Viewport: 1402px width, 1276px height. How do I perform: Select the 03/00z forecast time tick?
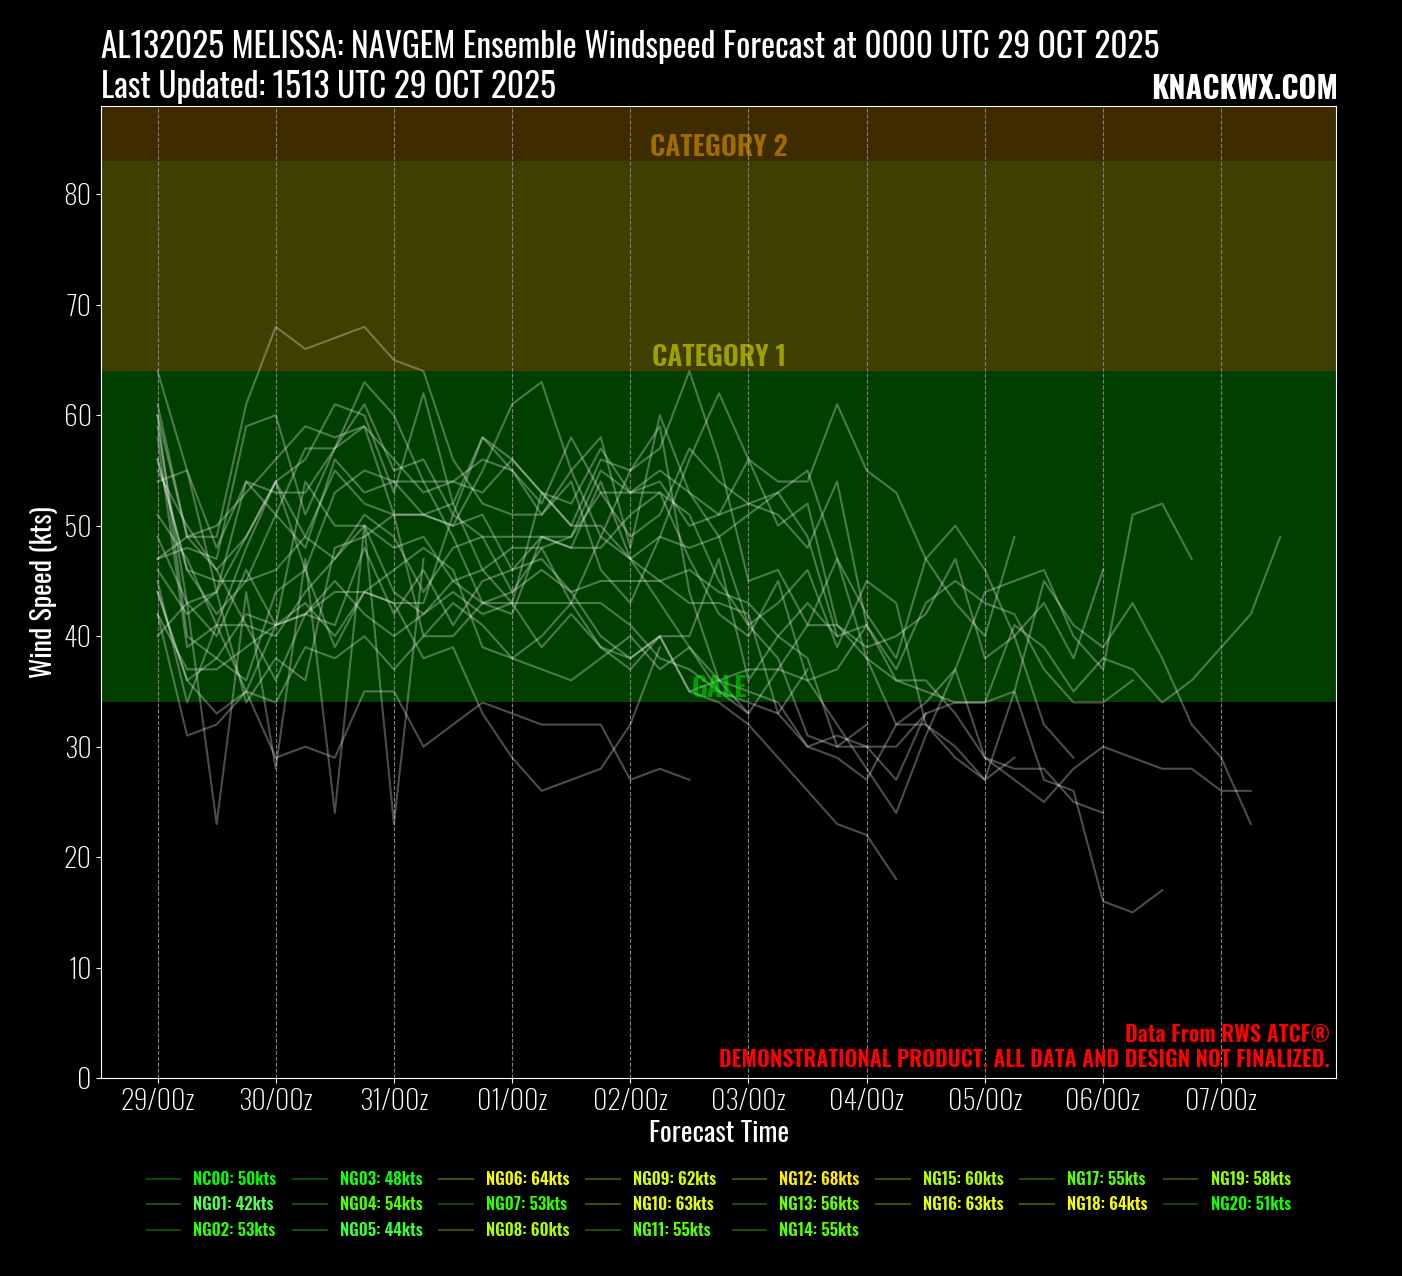748,1101
